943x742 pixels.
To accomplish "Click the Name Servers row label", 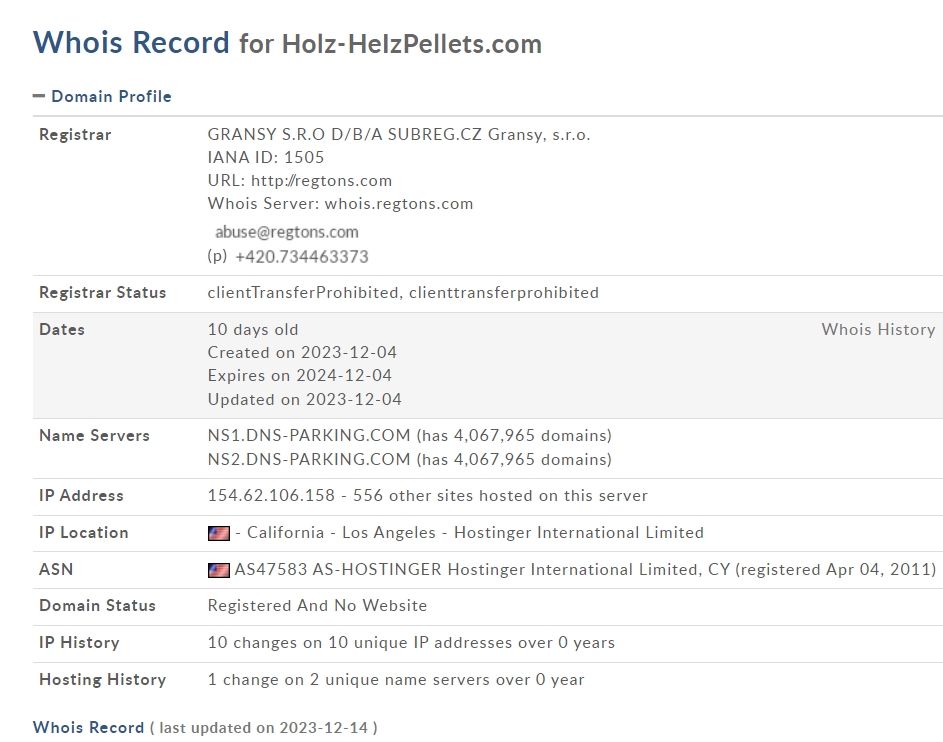I will [x=94, y=435].
